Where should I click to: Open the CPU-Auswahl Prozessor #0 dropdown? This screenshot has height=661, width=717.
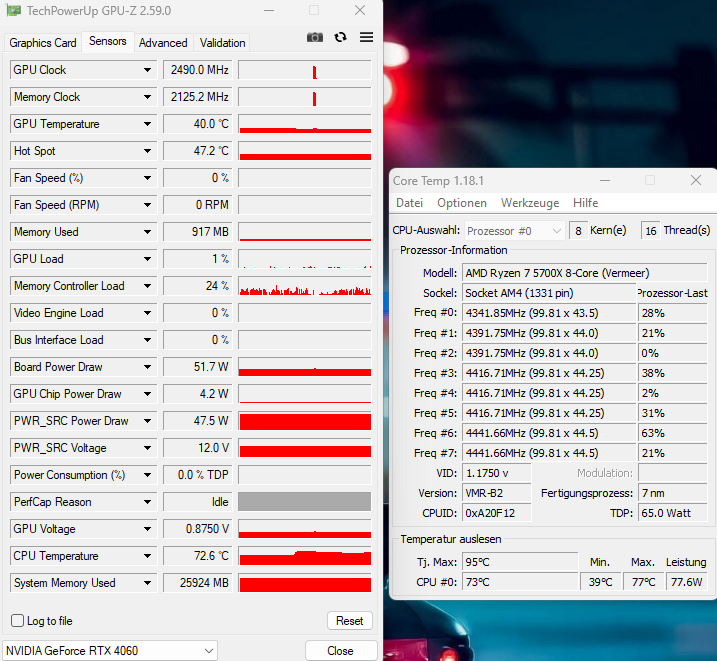coord(514,231)
